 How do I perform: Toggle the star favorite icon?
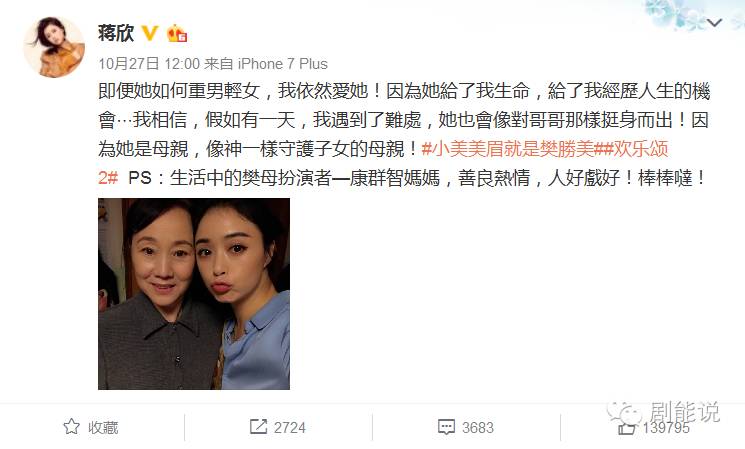[72, 427]
